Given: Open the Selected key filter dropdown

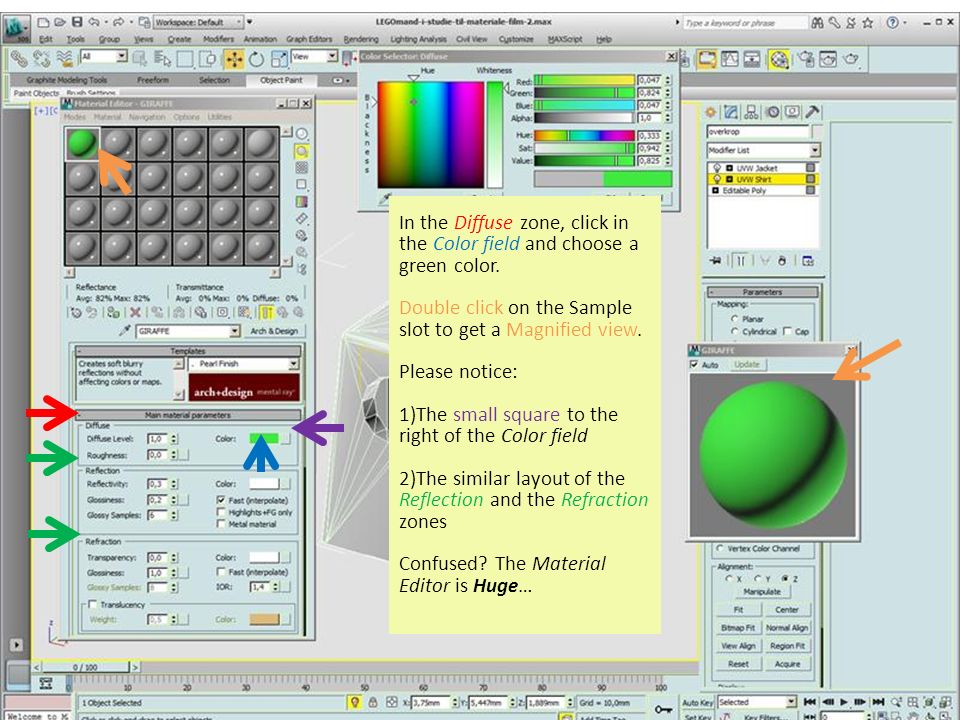Looking at the screenshot, I should click(x=757, y=702).
